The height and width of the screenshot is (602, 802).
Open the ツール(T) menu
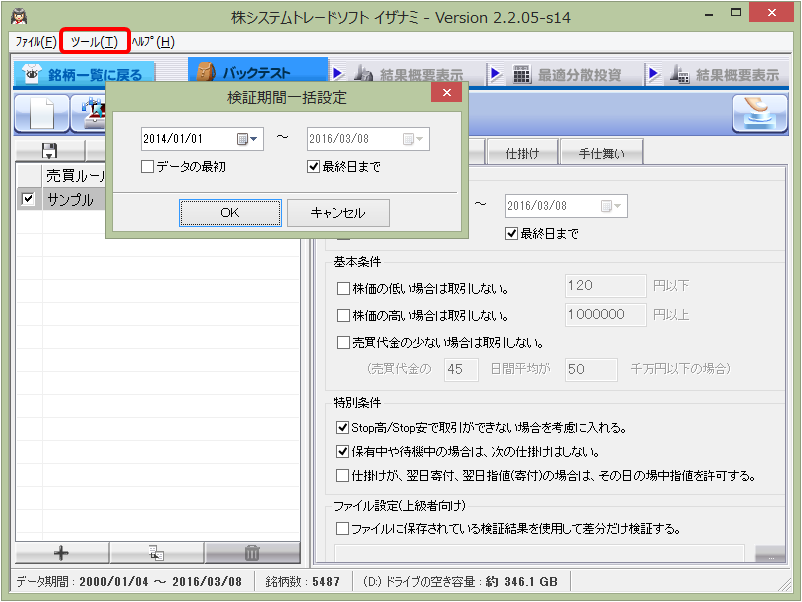click(x=94, y=41)
